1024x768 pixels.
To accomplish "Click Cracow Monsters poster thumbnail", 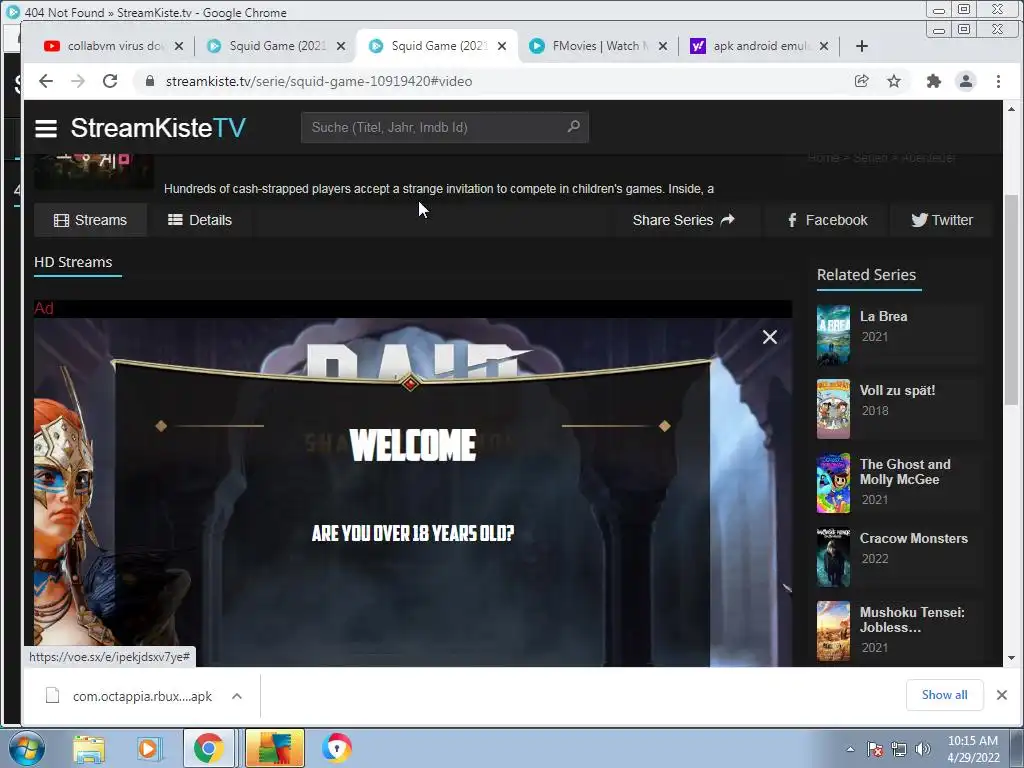I will 833,557.
